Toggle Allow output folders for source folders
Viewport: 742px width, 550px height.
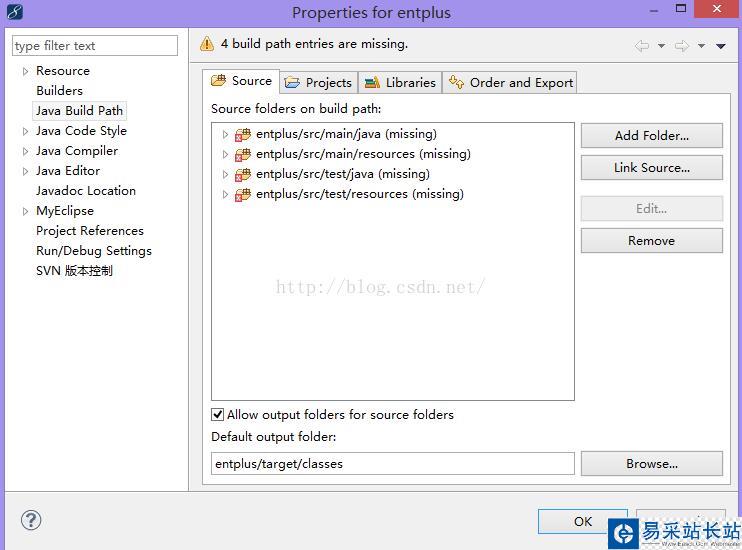click(218, 415)
